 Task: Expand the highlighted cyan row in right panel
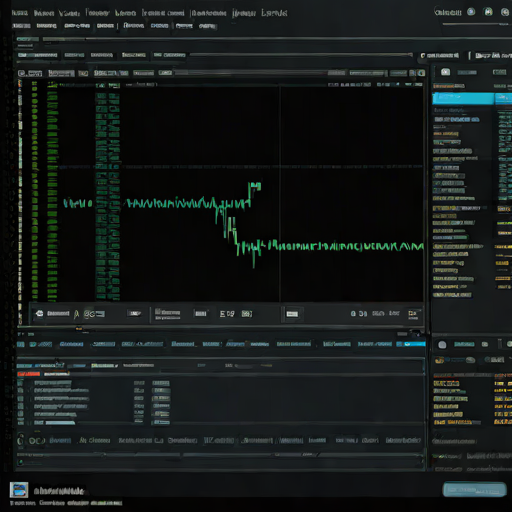point(463,98)
